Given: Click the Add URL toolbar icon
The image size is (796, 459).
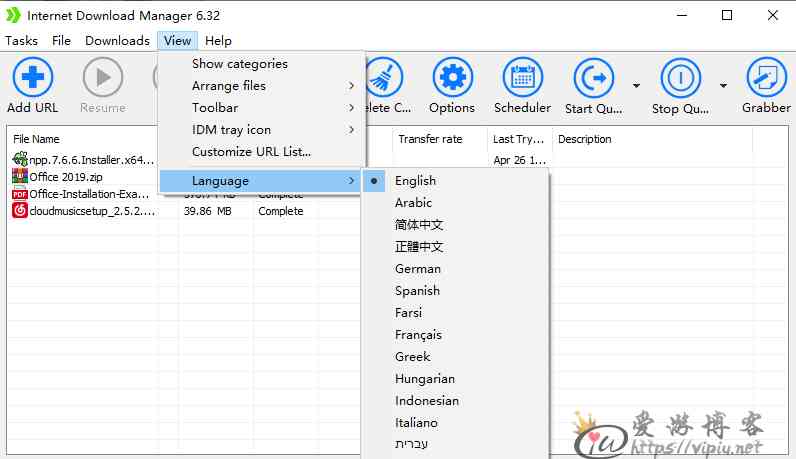Looking at the screenshot, I should (32, 77).
